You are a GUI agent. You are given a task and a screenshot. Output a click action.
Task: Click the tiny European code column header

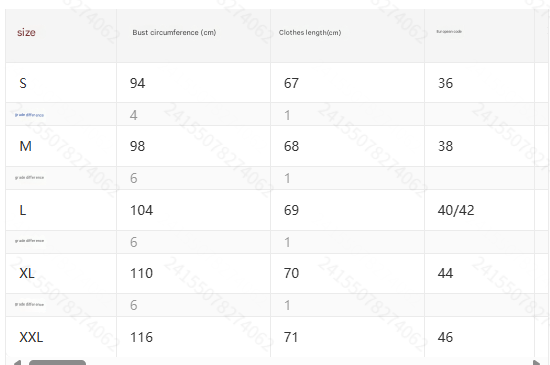point(449,32)
